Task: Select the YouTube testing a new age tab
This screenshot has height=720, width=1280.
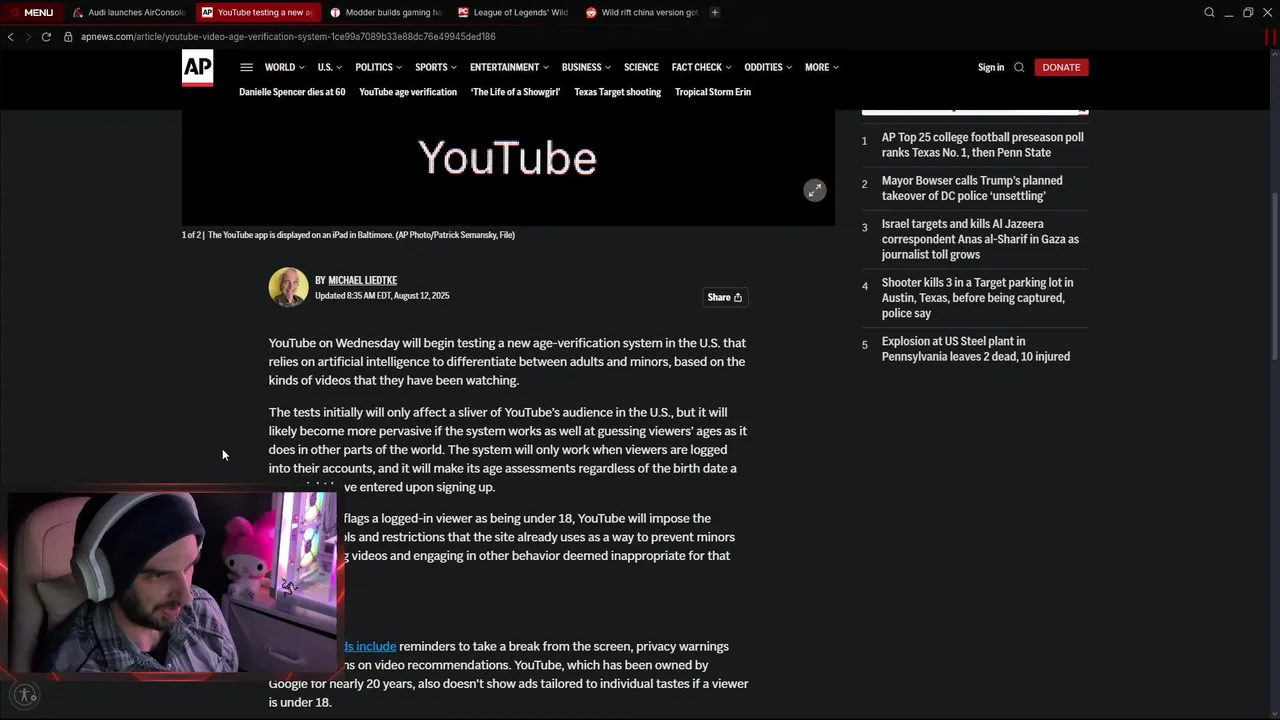Action: [x=259, y=12]
